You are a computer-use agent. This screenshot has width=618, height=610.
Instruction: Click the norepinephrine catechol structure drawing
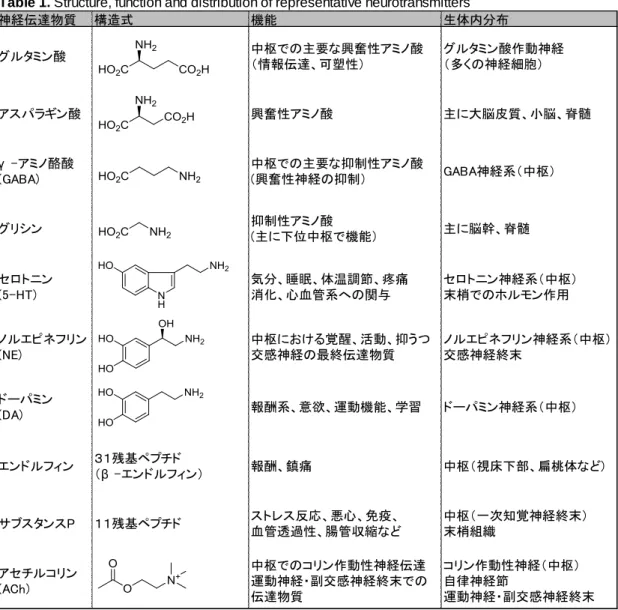(x=151, y=346)
